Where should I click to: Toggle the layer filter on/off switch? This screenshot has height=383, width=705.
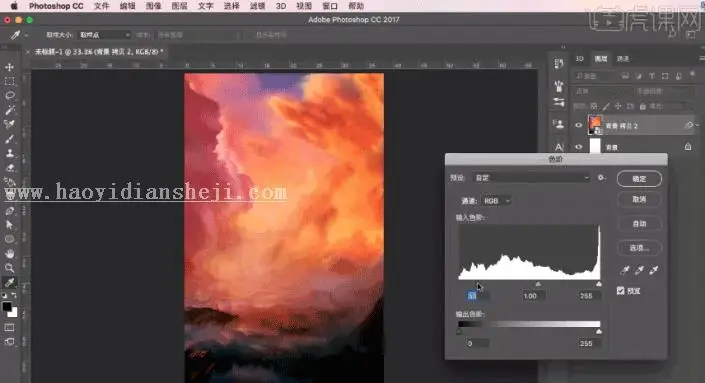tap(692, 74)
